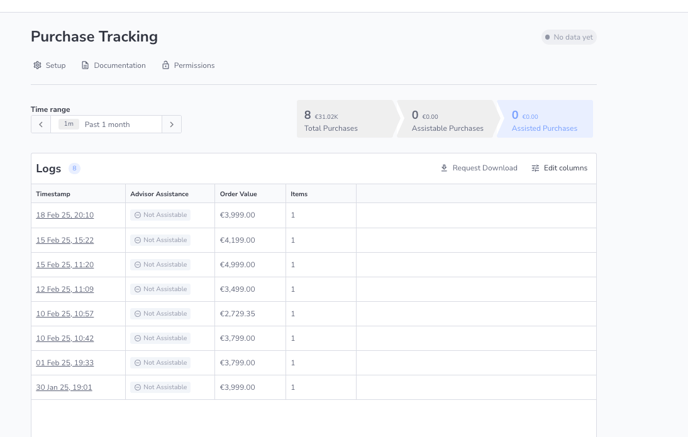Click order value €4,999.00
This screenshot has height=437, width=688.
[x=237, y=265]
